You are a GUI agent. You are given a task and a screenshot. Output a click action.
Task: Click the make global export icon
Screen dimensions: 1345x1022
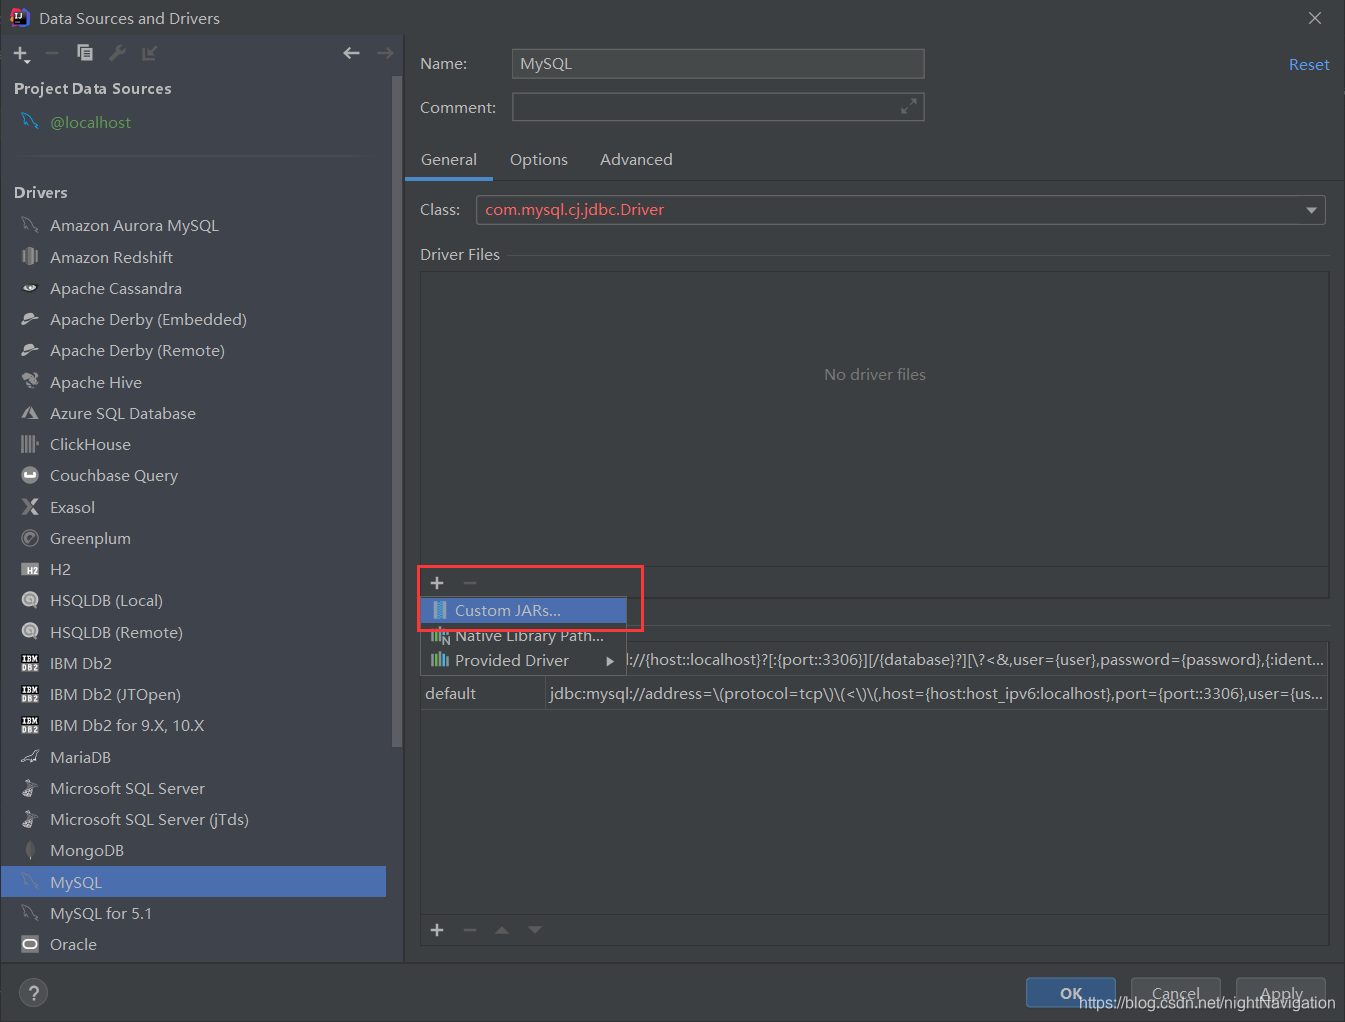click(149, 53)
